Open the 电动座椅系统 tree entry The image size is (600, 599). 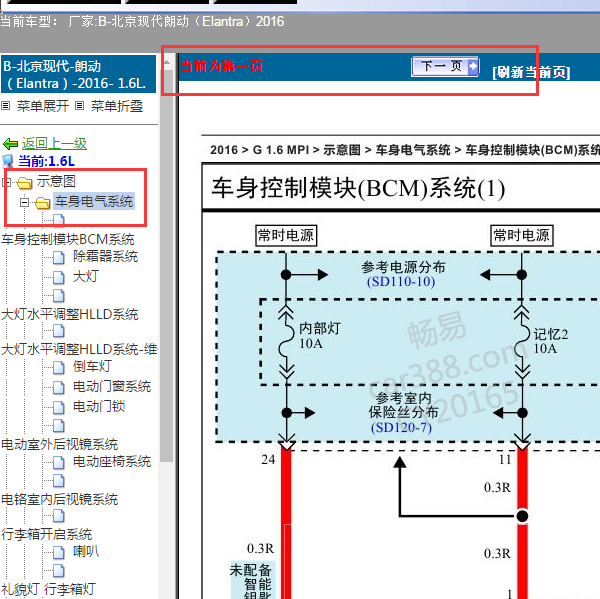click(x=112, y=461)
